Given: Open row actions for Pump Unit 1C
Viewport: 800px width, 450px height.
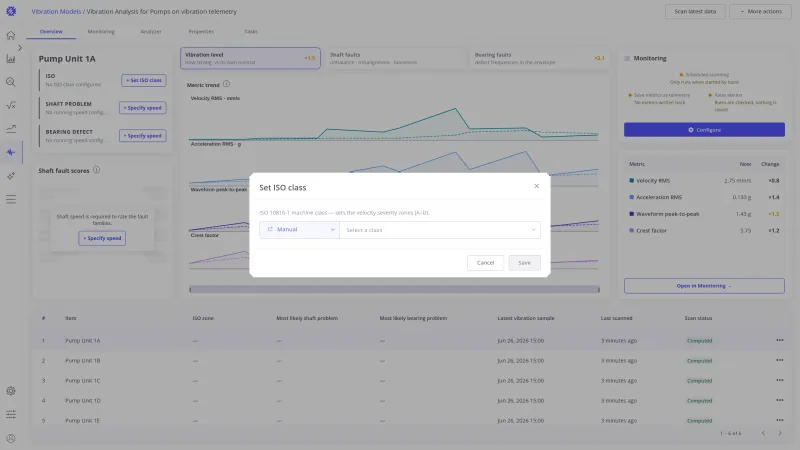Looking at the screenshot, I should click(780, 380).
